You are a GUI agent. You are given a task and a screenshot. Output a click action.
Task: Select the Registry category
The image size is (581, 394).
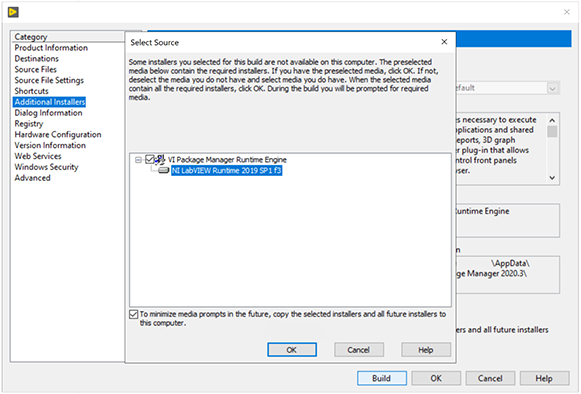pos(29,123)
